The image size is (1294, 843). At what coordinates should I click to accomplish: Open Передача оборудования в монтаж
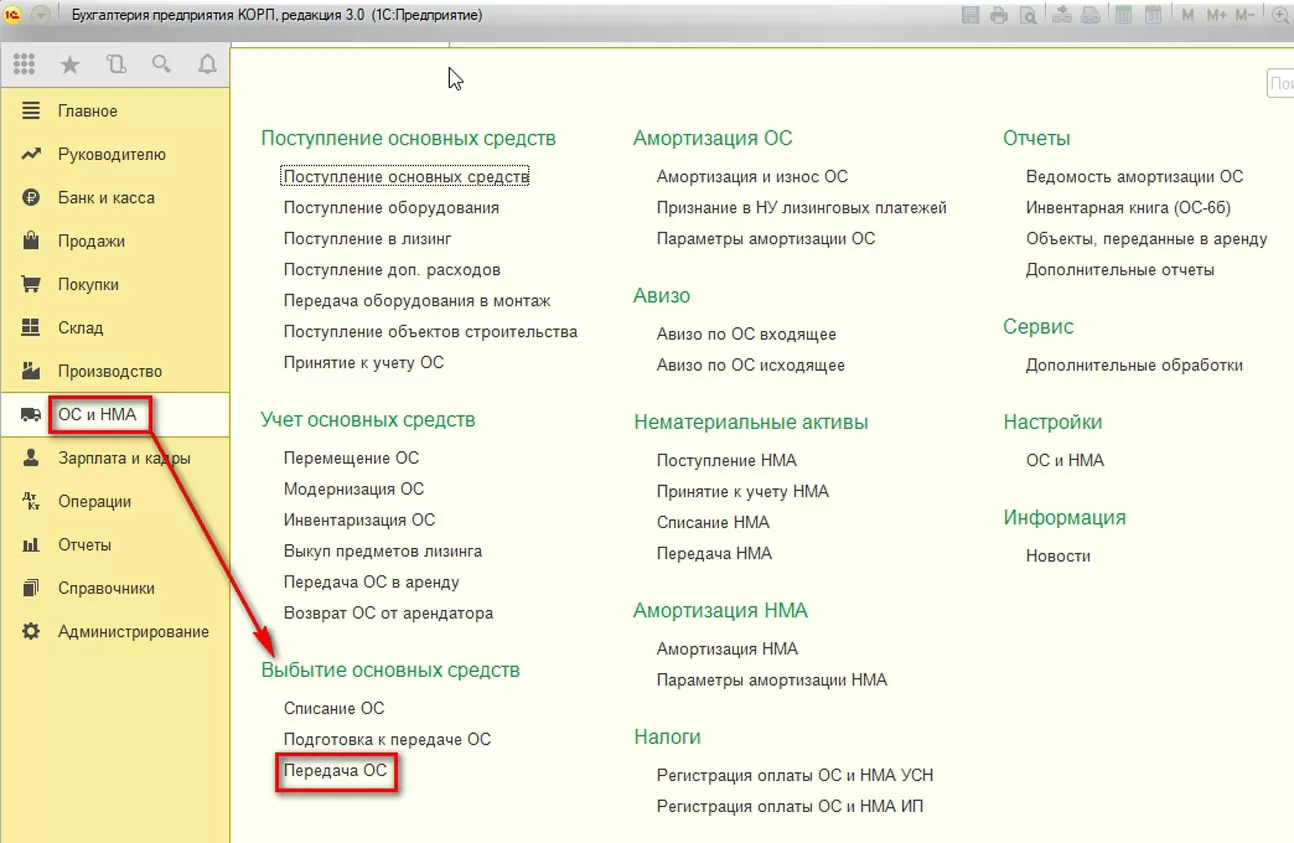[x=417, y=301]
